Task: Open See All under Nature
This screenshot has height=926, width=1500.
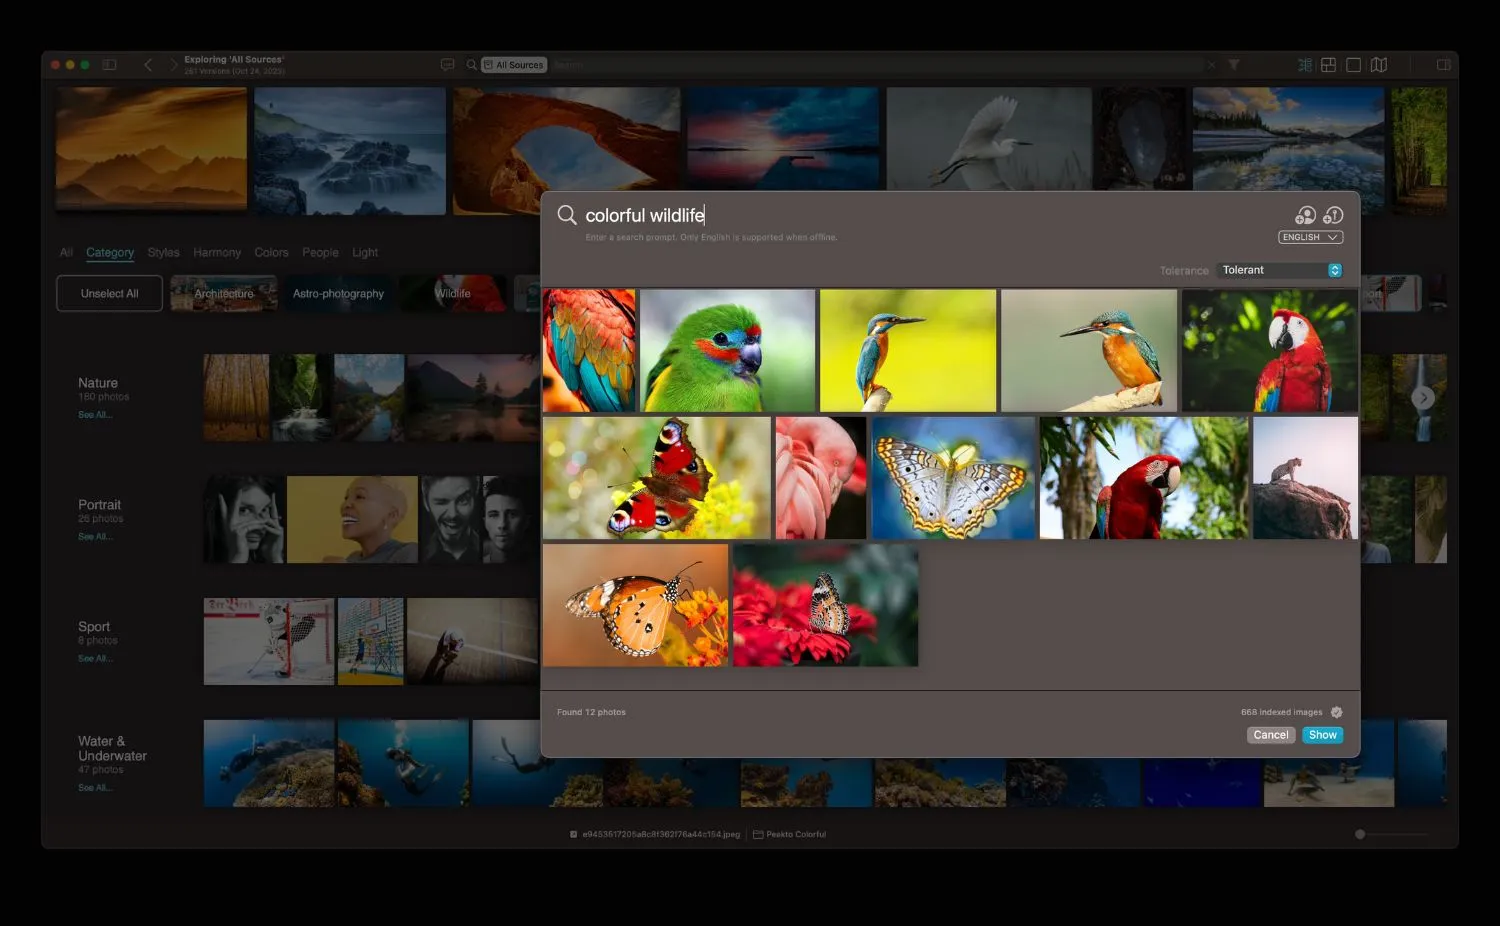Action: pyautogui.click(x=95, y=415)
